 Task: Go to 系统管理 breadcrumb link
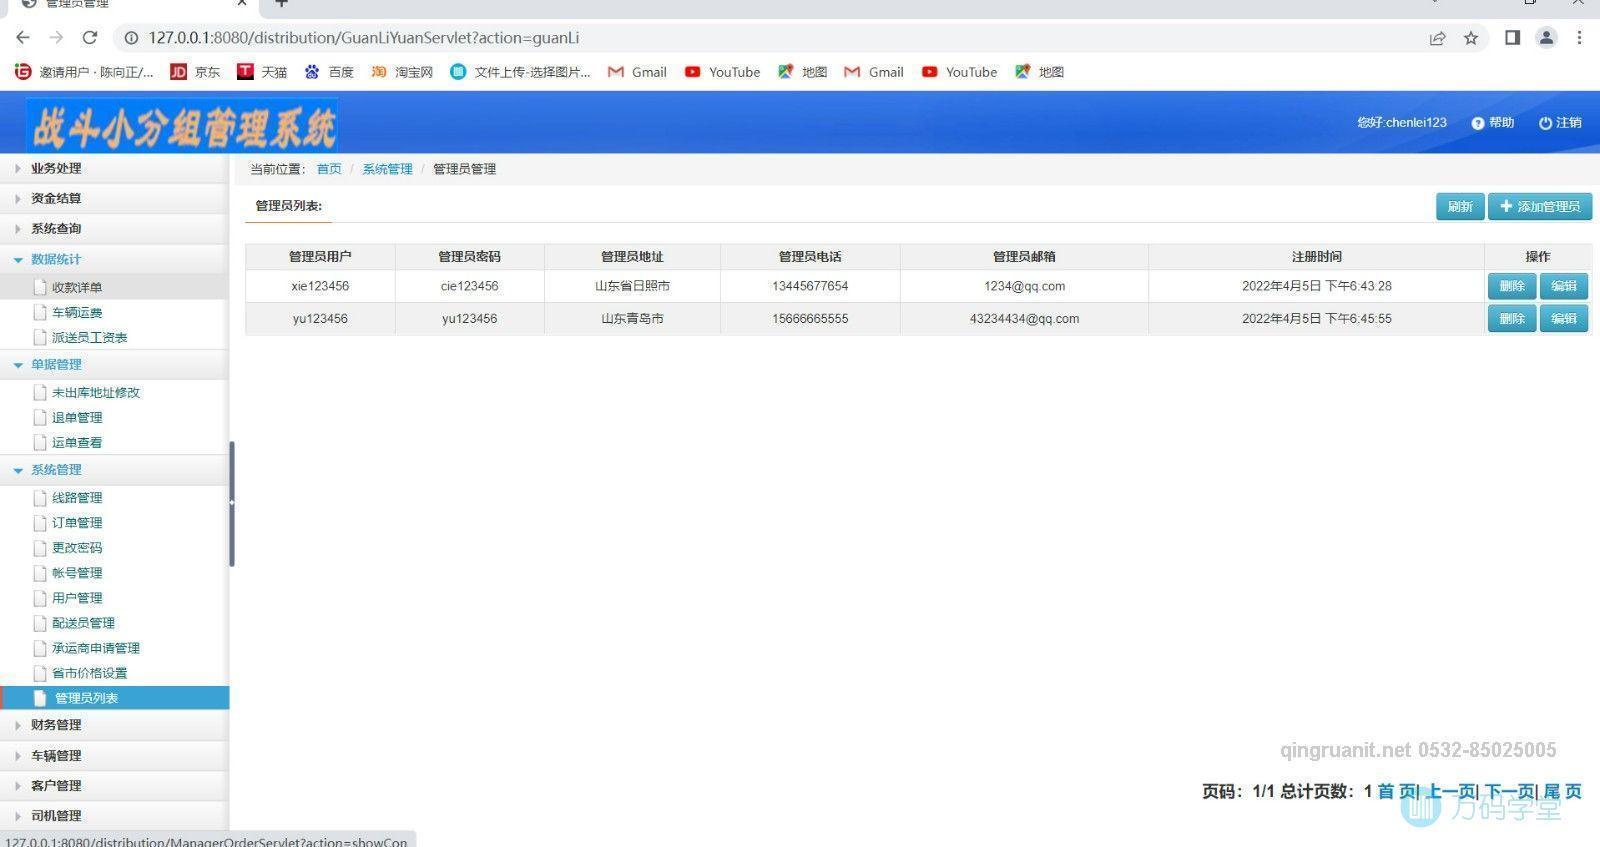click(387, 169)
